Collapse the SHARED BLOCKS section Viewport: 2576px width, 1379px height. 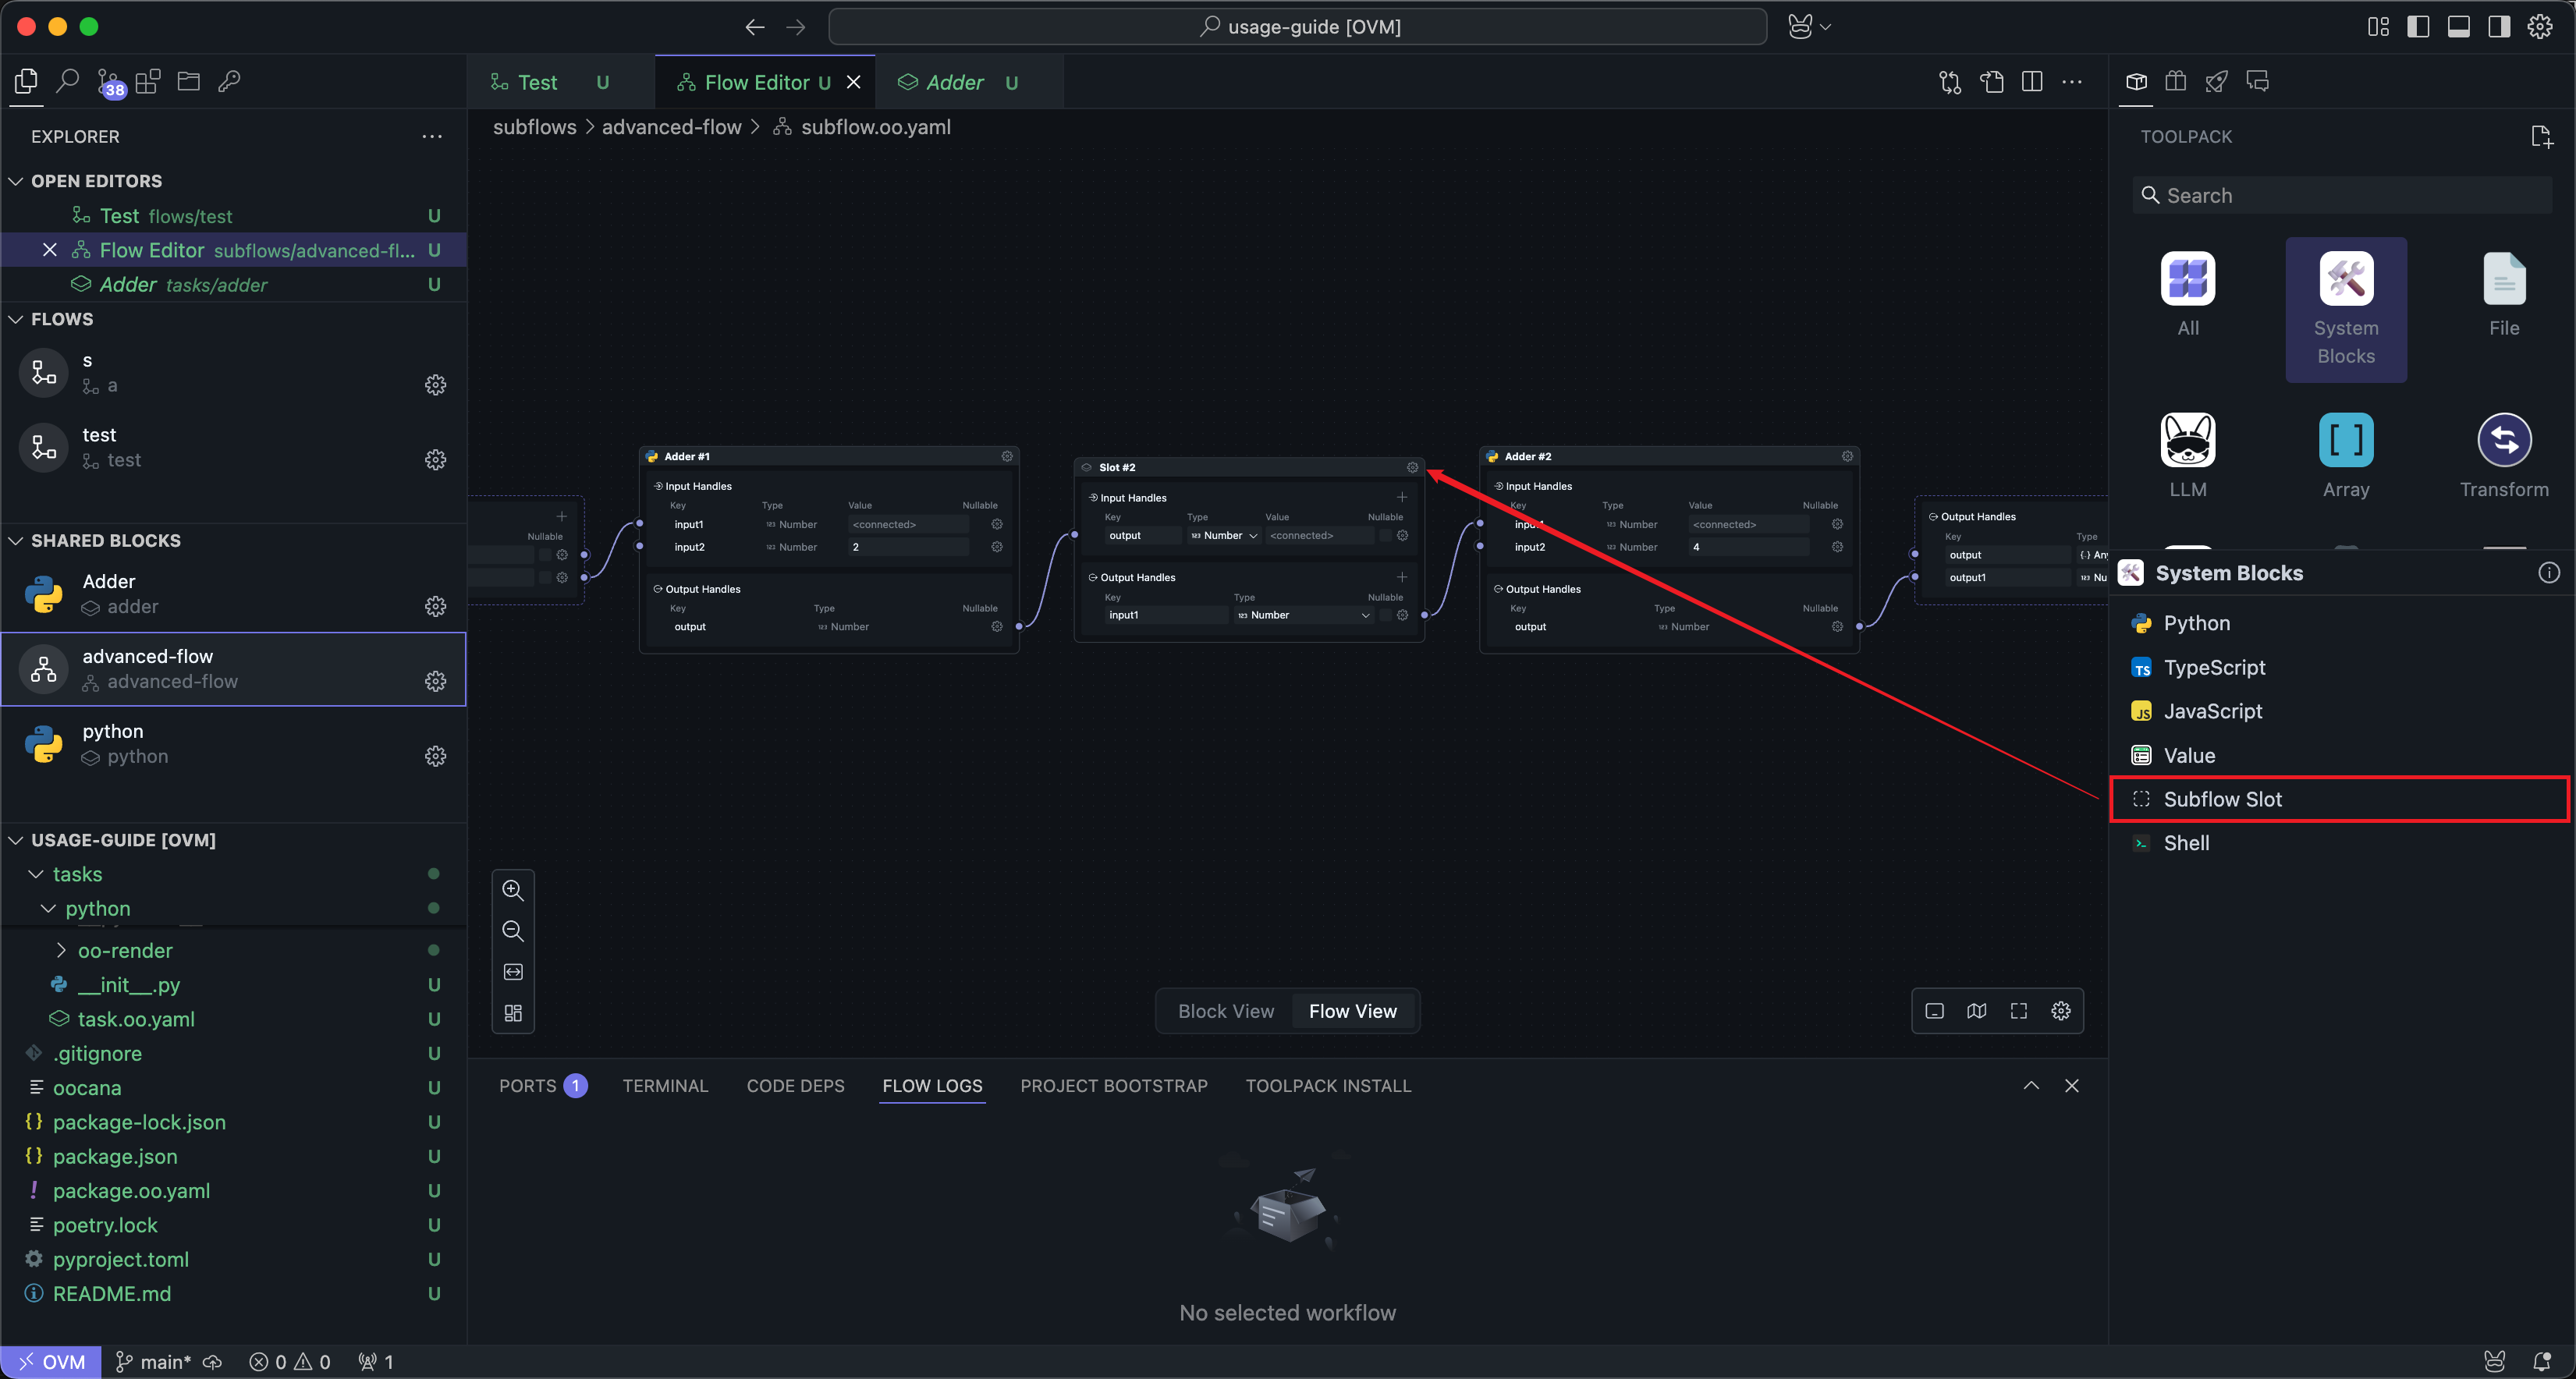[x=105, y=540]
